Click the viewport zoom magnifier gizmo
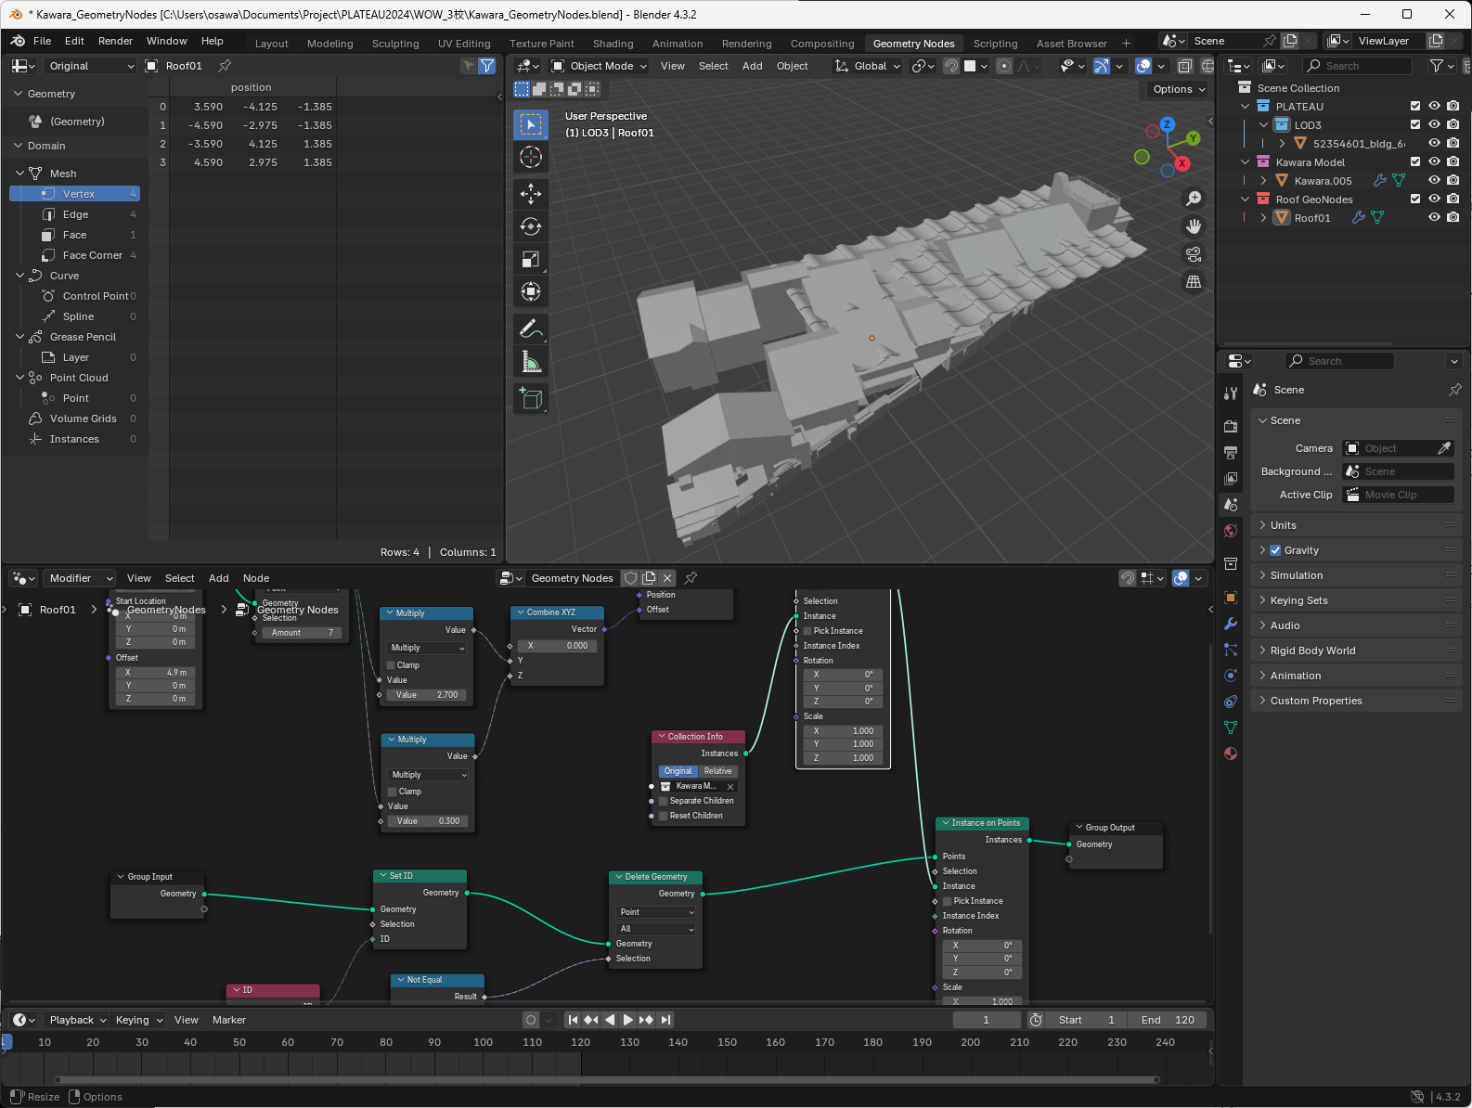Image resolution: width=1472 pixels, height=1108 pixels. [1193, 199]
